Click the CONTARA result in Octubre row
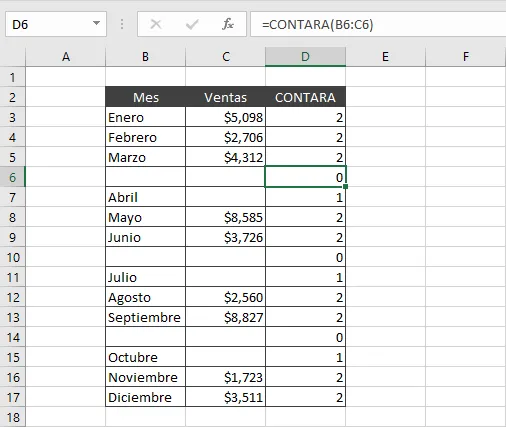506x427 pixels. (x=305, y=357)
